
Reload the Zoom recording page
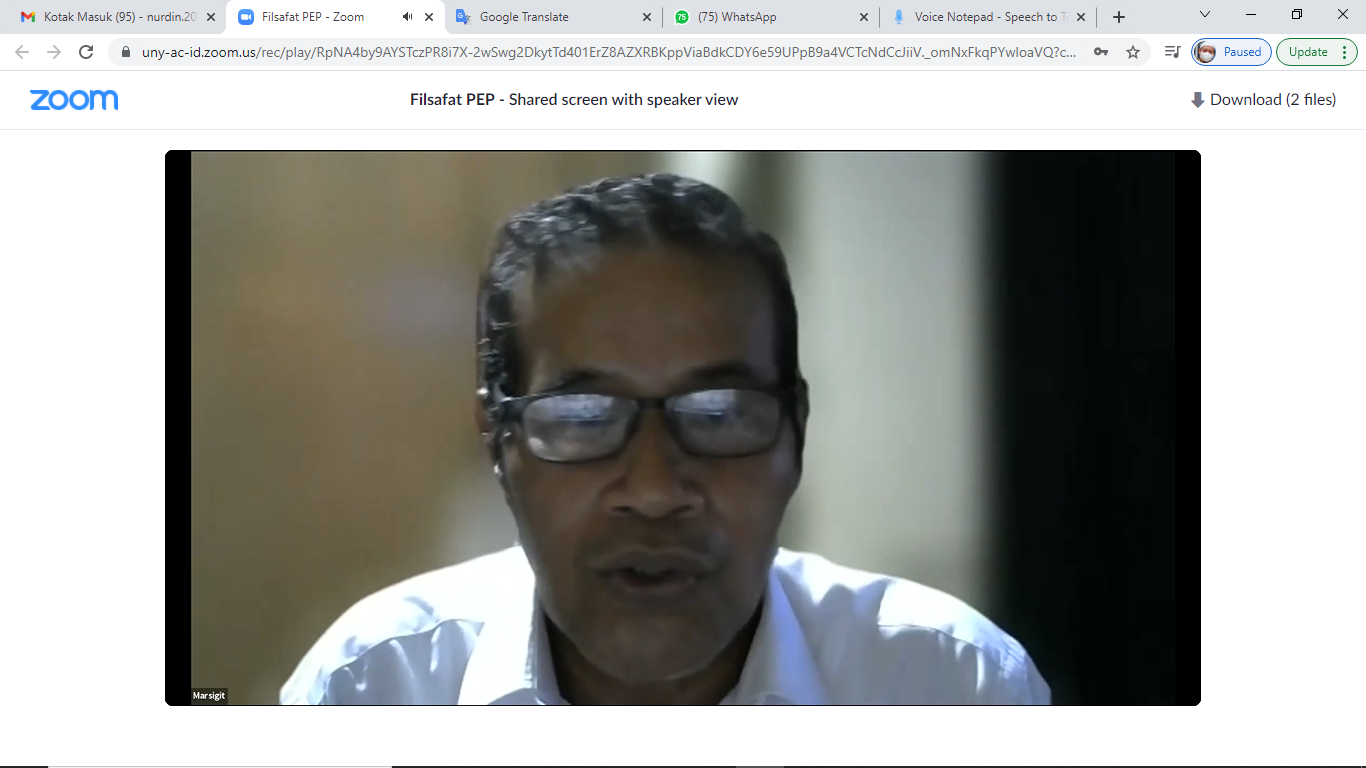click(86, 52)
